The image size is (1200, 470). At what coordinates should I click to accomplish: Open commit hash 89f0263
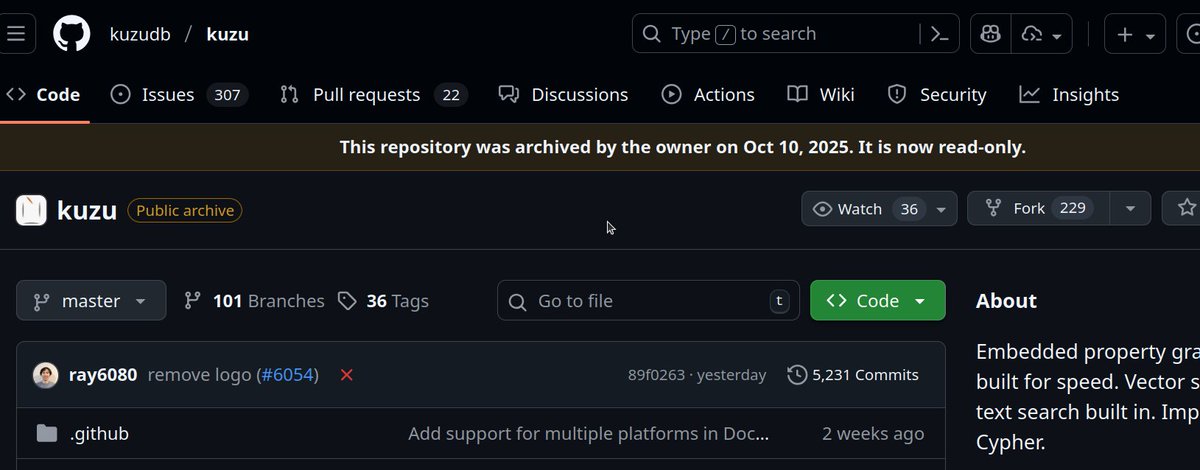coord(656,375)
